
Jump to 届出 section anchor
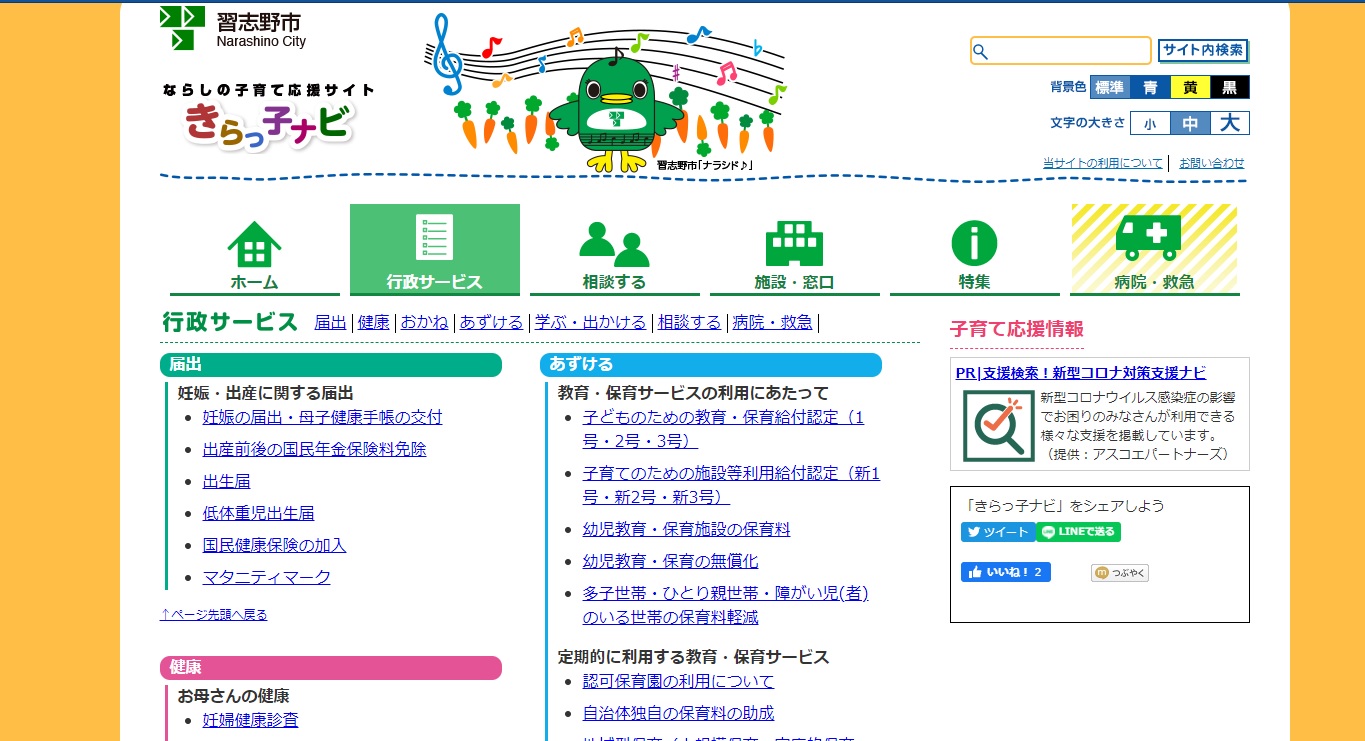click(x=330, y=322)
